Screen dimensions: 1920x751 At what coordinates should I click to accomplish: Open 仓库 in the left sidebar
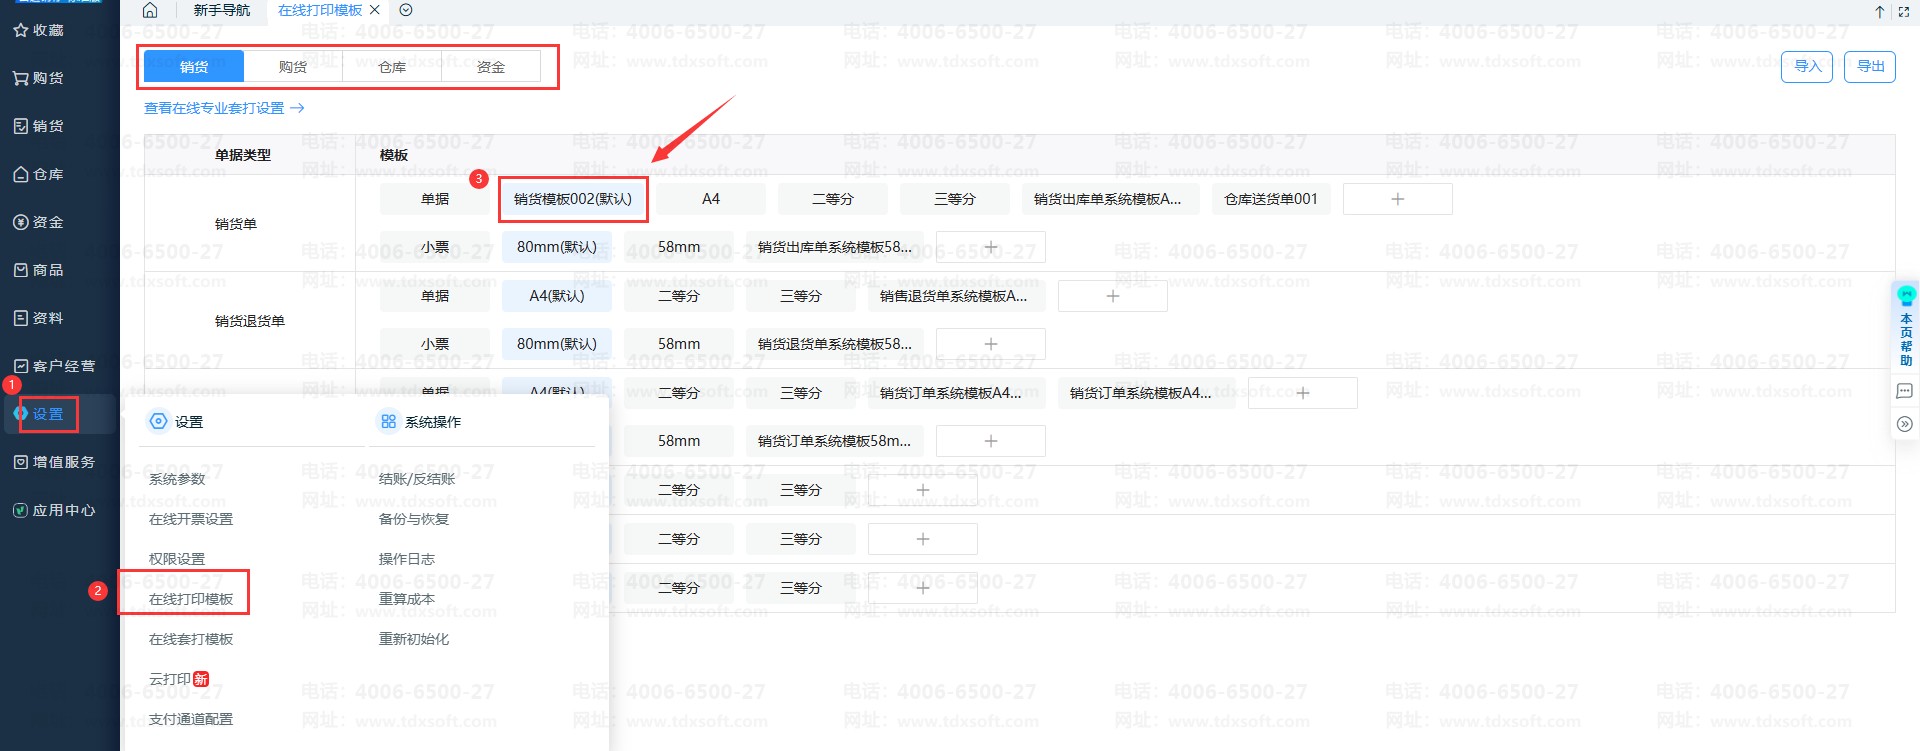coord(40,174)
